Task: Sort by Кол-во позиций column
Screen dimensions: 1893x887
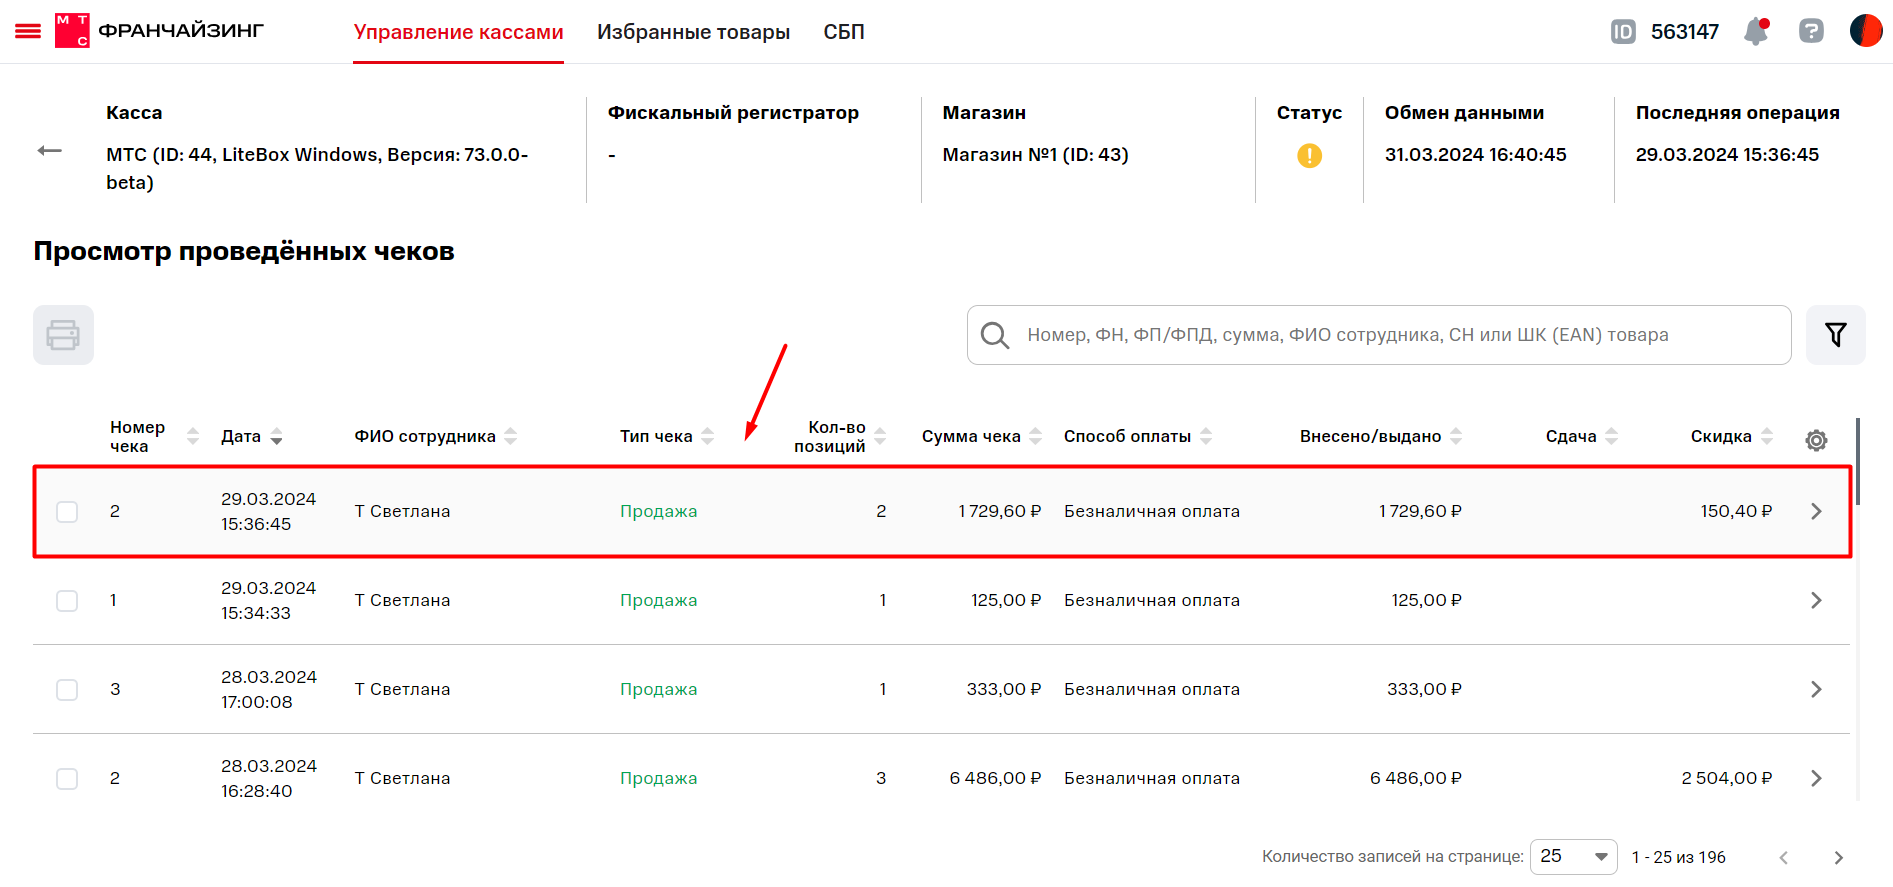Action: [880, 436]
